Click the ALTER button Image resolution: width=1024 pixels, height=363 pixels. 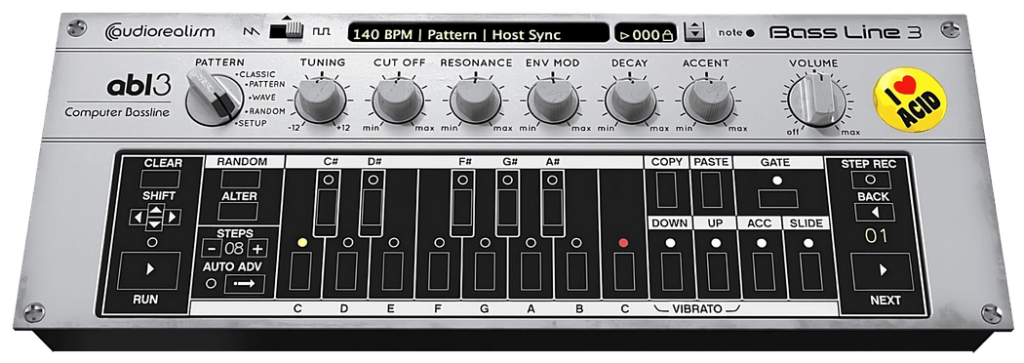[238, 212]
